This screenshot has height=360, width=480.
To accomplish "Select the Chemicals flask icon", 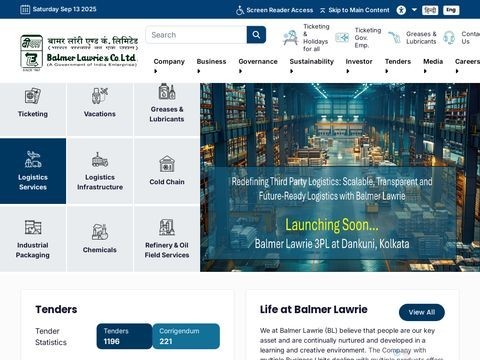I will click(100, 231).
